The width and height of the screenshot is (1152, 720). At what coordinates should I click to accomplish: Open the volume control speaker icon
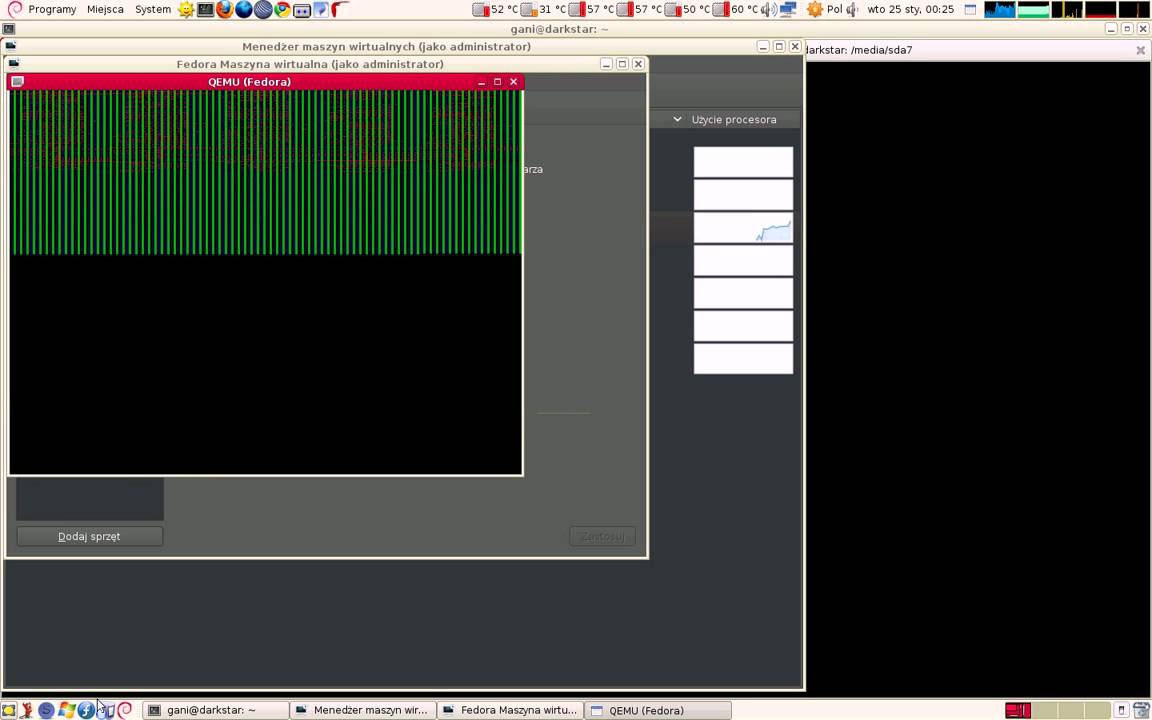[768, 10]
